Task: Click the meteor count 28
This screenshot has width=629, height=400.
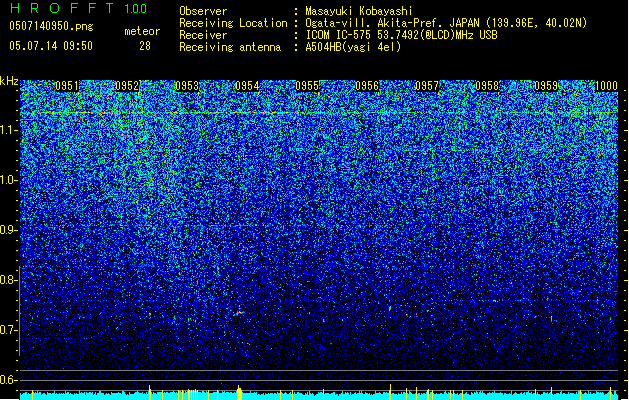Action: (145, 46)
